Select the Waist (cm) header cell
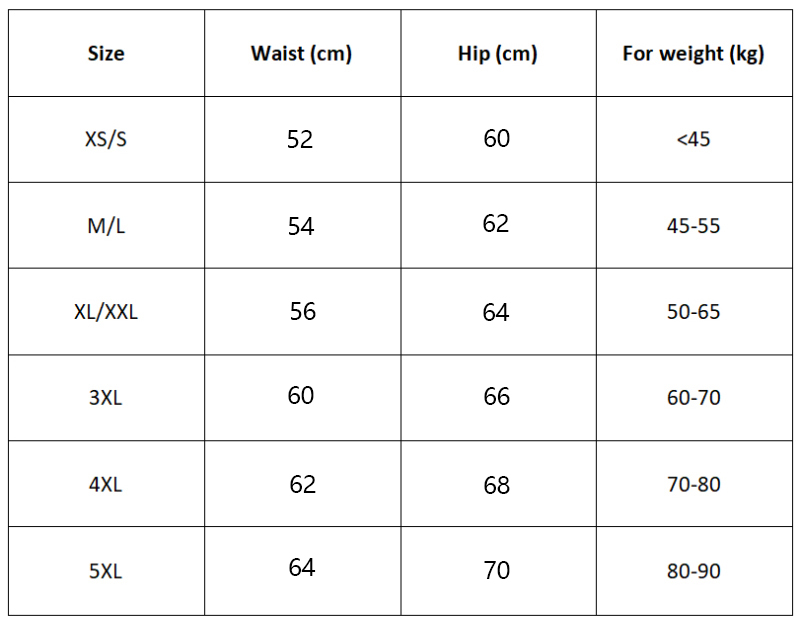The height and width of the screenshot is (626, 800). click(x=301, y=54)
